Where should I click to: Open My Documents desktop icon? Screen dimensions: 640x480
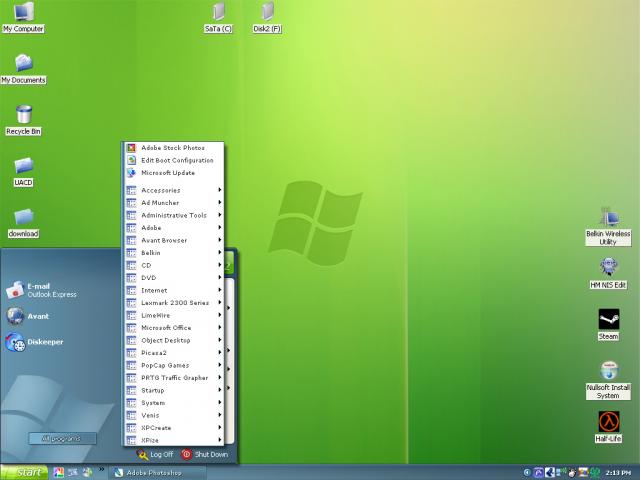pos(23,69)
